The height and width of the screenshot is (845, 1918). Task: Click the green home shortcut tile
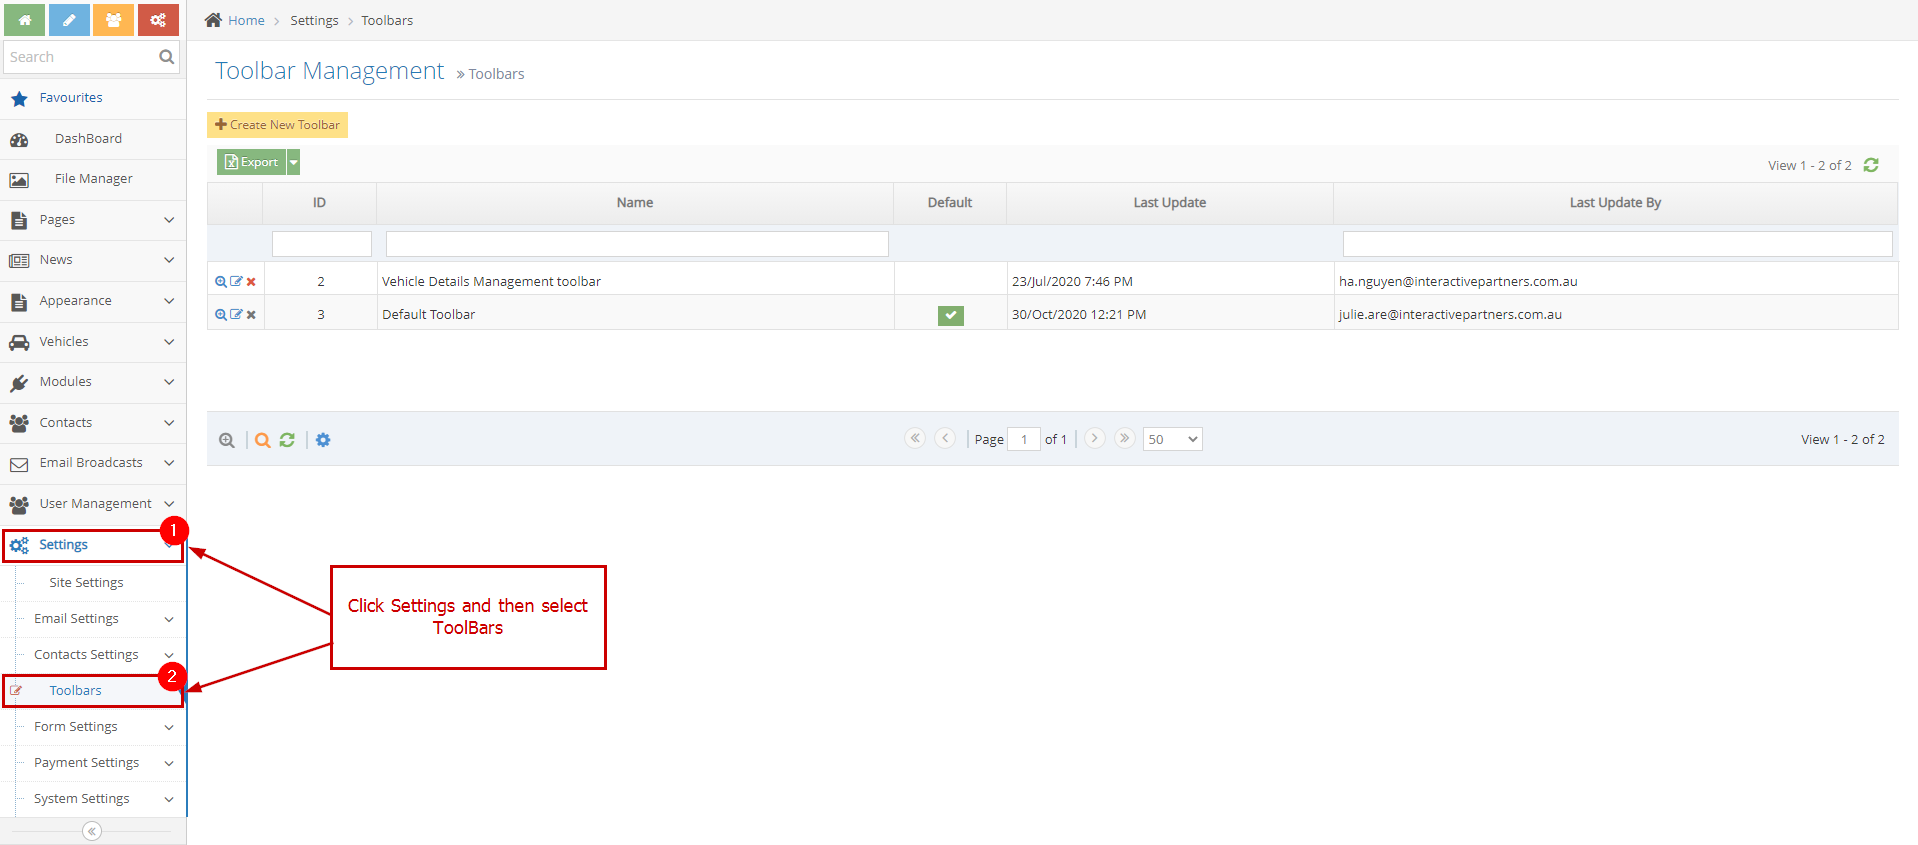24,20
